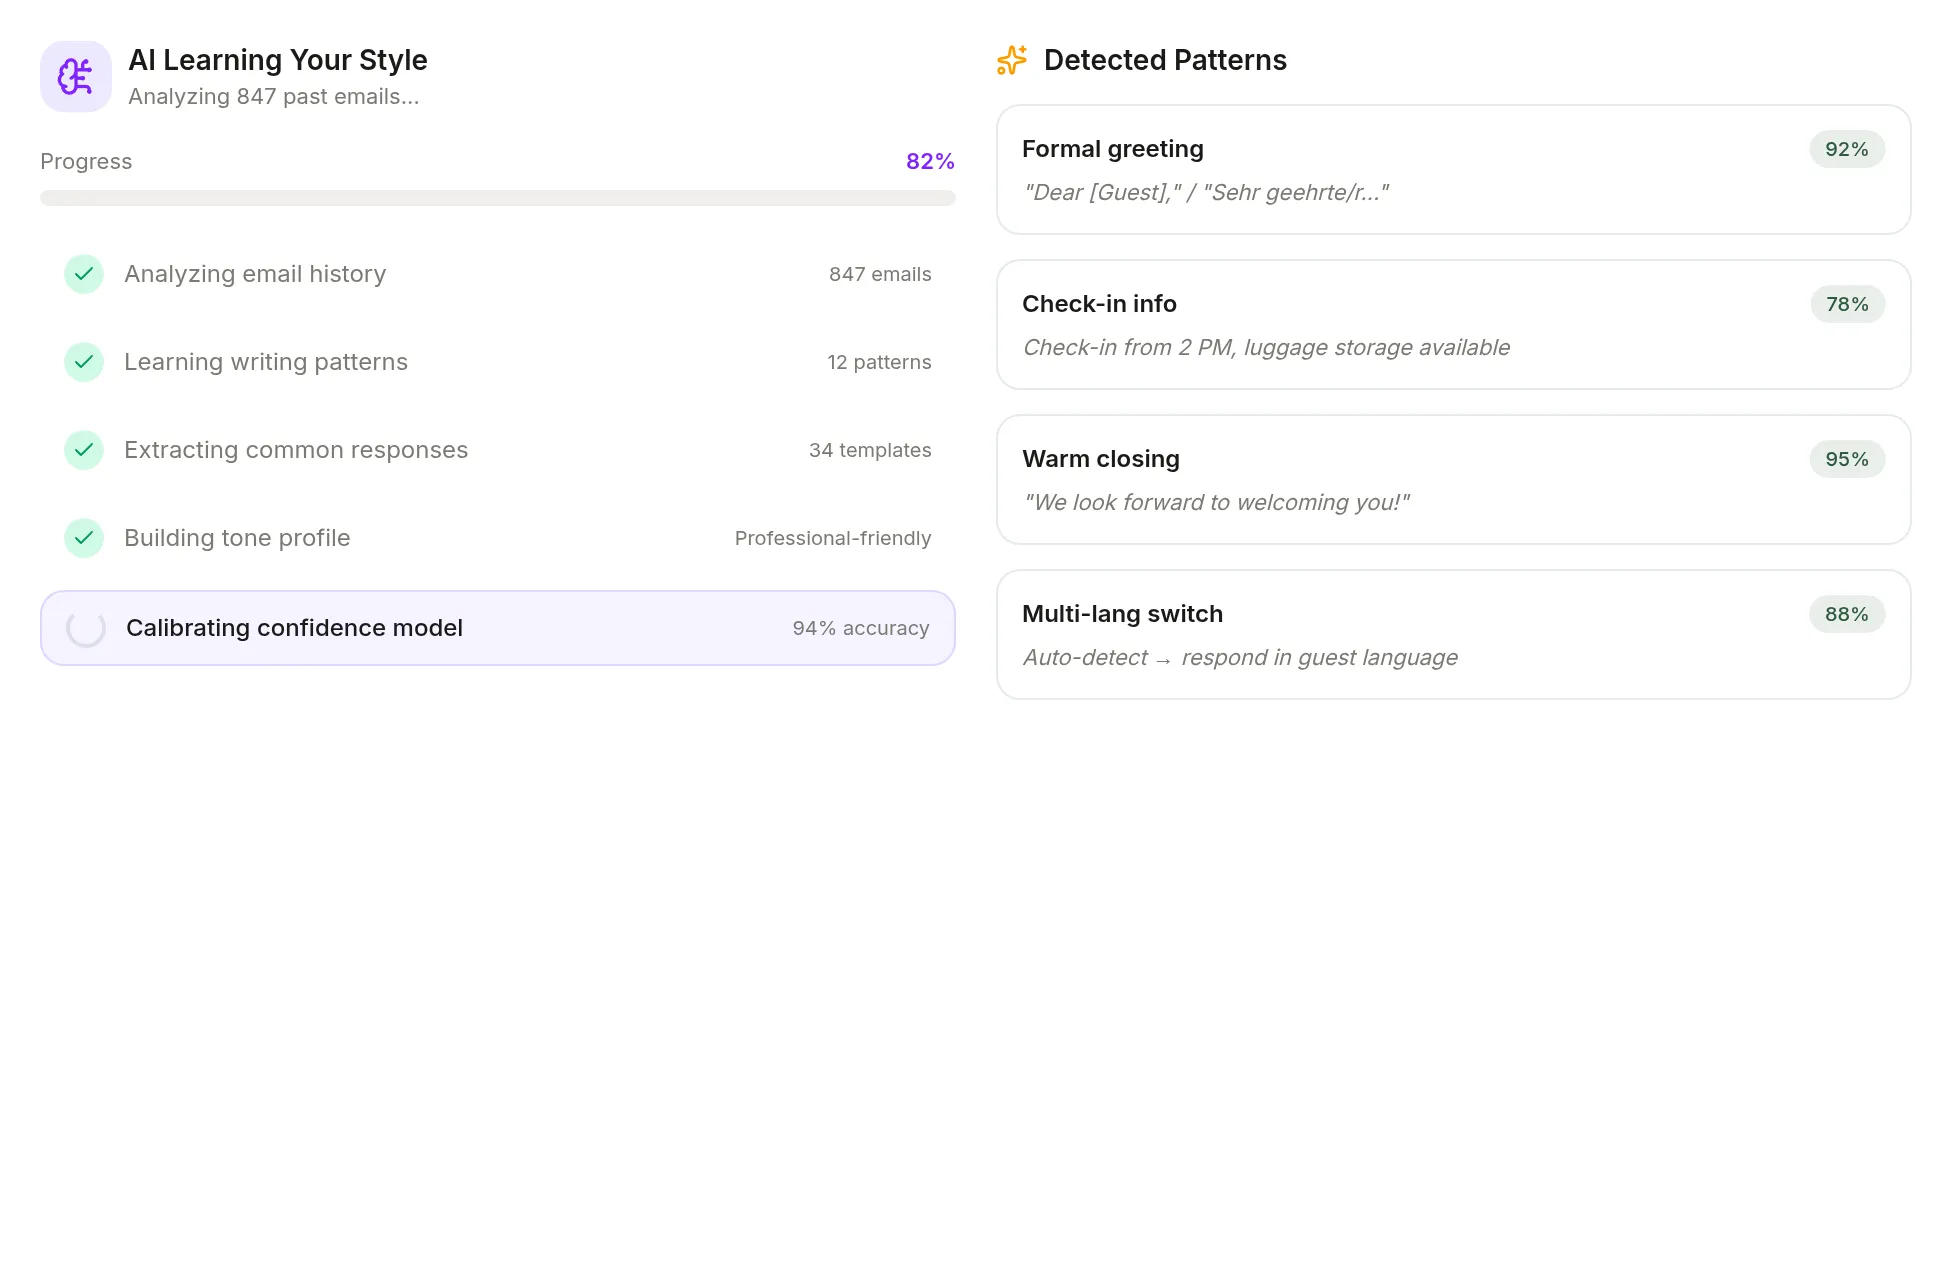This screenshot has width=1952, height=1270.
Task: Click the orange sparkles icon beside Detected Patterns
Action: (x=1012, y=60)
